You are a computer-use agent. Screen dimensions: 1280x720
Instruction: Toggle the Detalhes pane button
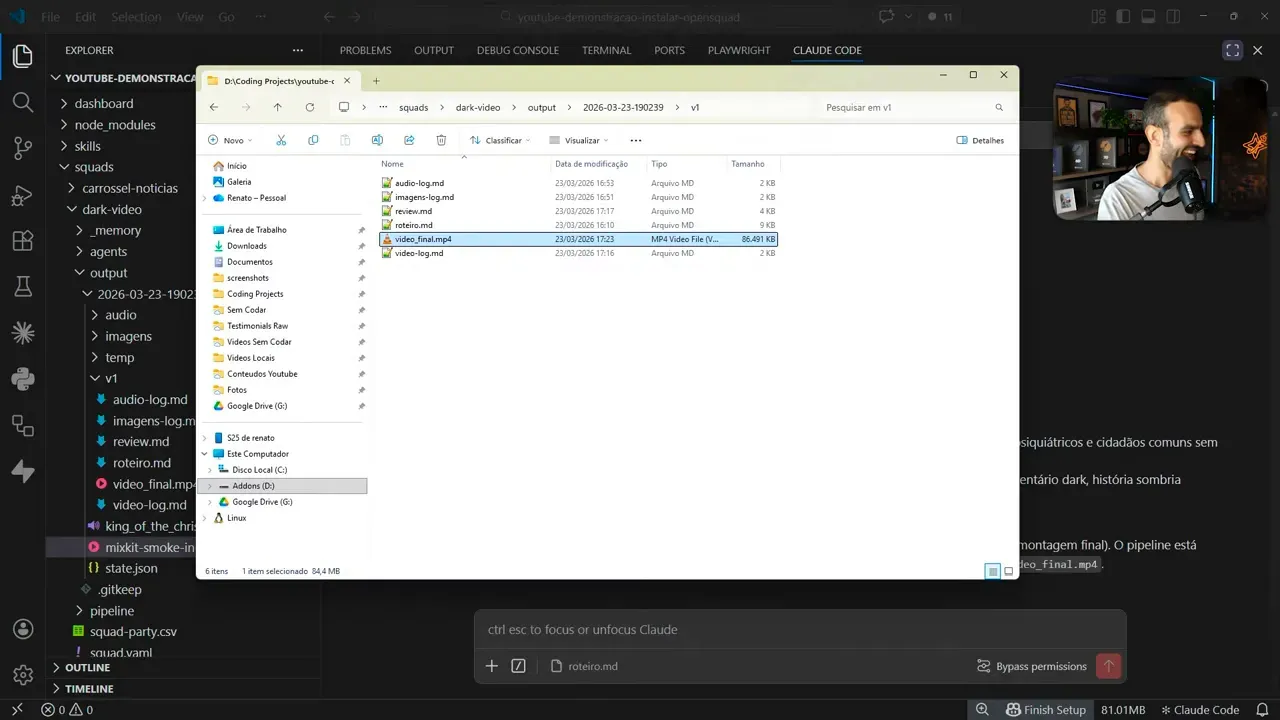point(980,140)
